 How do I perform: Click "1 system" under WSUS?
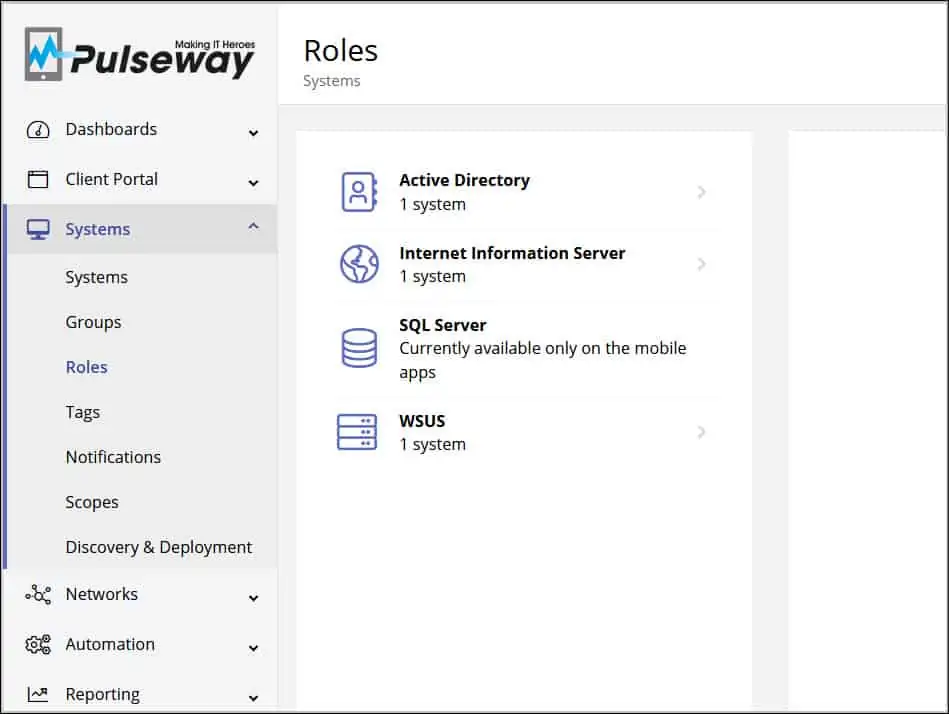(433, 445)
